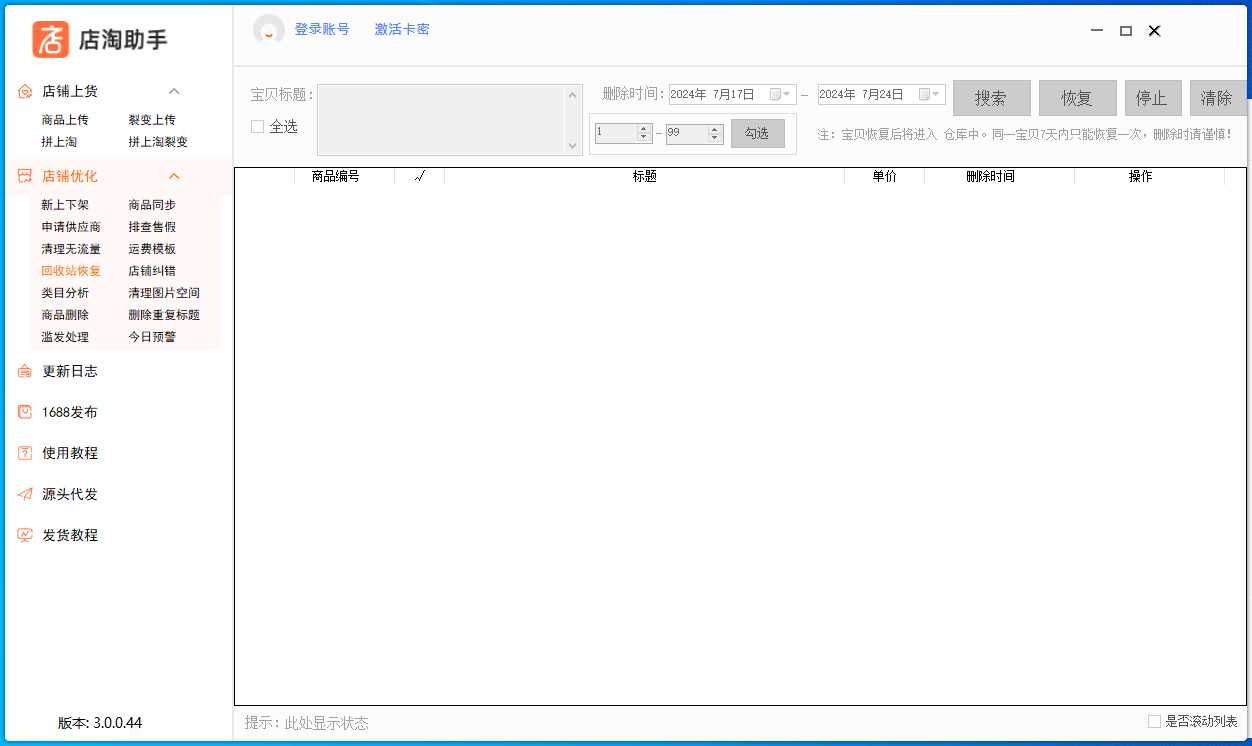
Task: Click the 店铺上货 sidebar icon
Action: point(25,90)
